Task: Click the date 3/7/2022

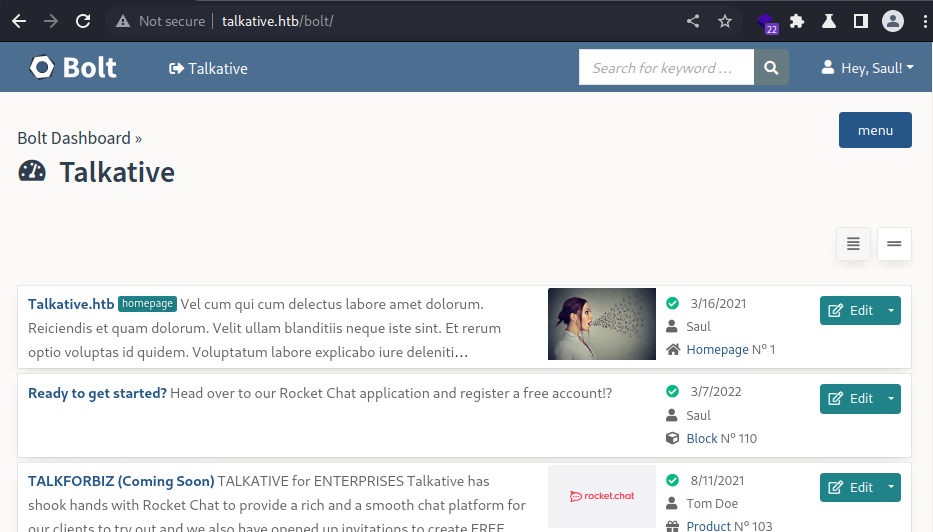Action: click(716, 392)
